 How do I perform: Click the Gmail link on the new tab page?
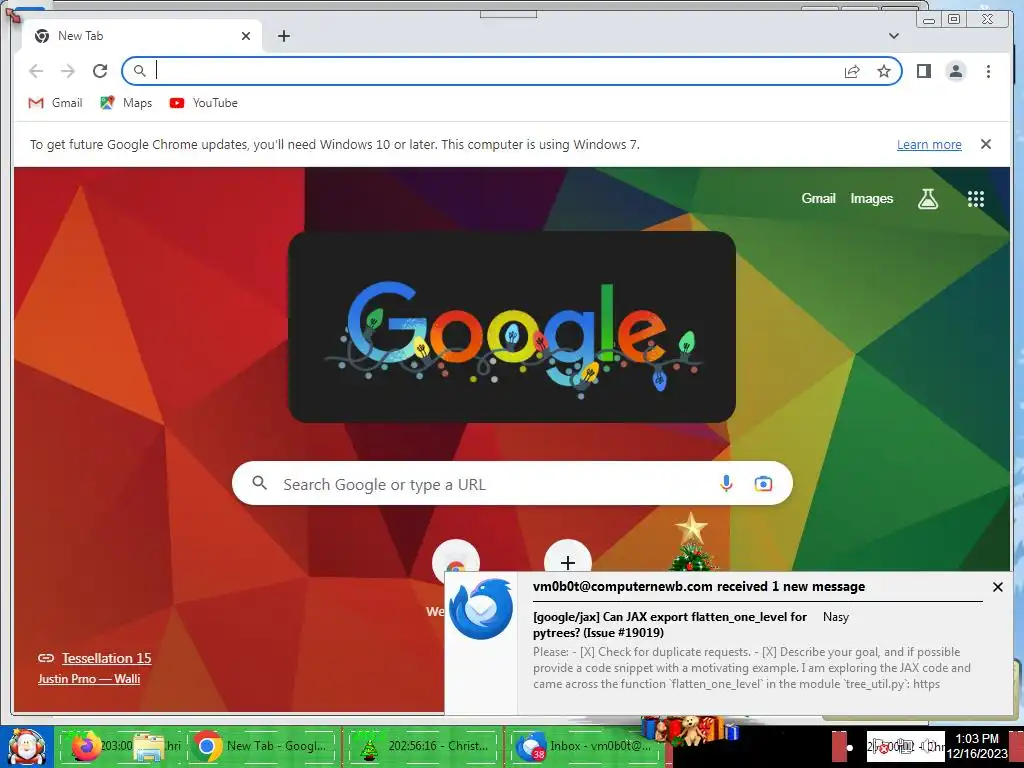(818, 199)
